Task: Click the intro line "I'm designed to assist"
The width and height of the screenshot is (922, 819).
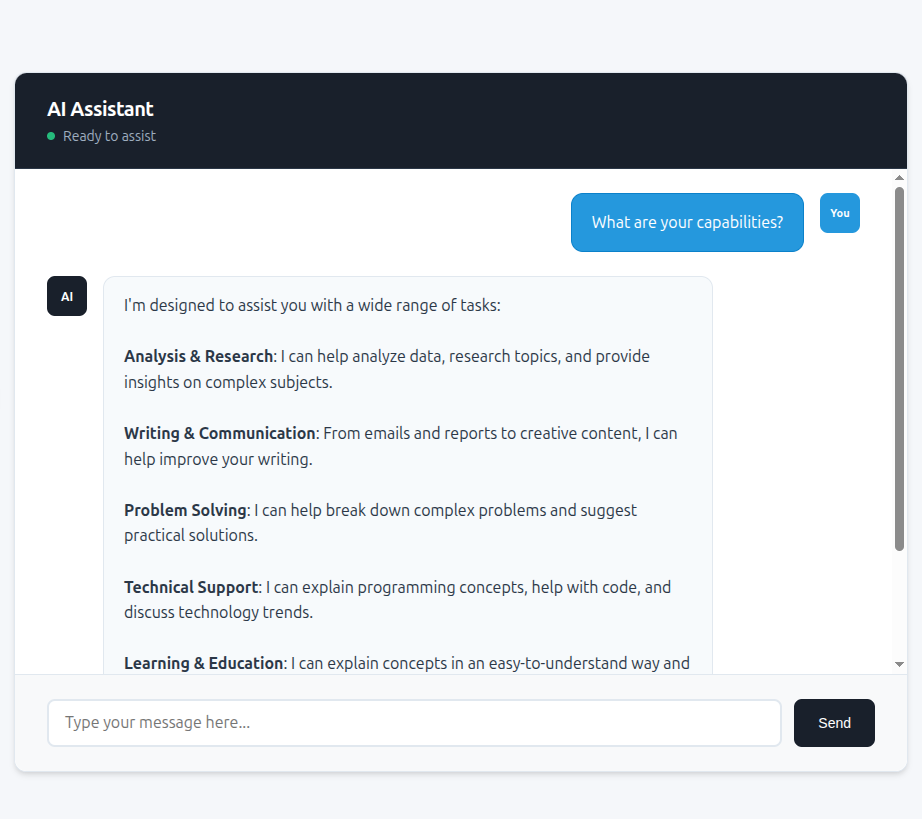Action: pyautogui.click(x=312, y=305)
